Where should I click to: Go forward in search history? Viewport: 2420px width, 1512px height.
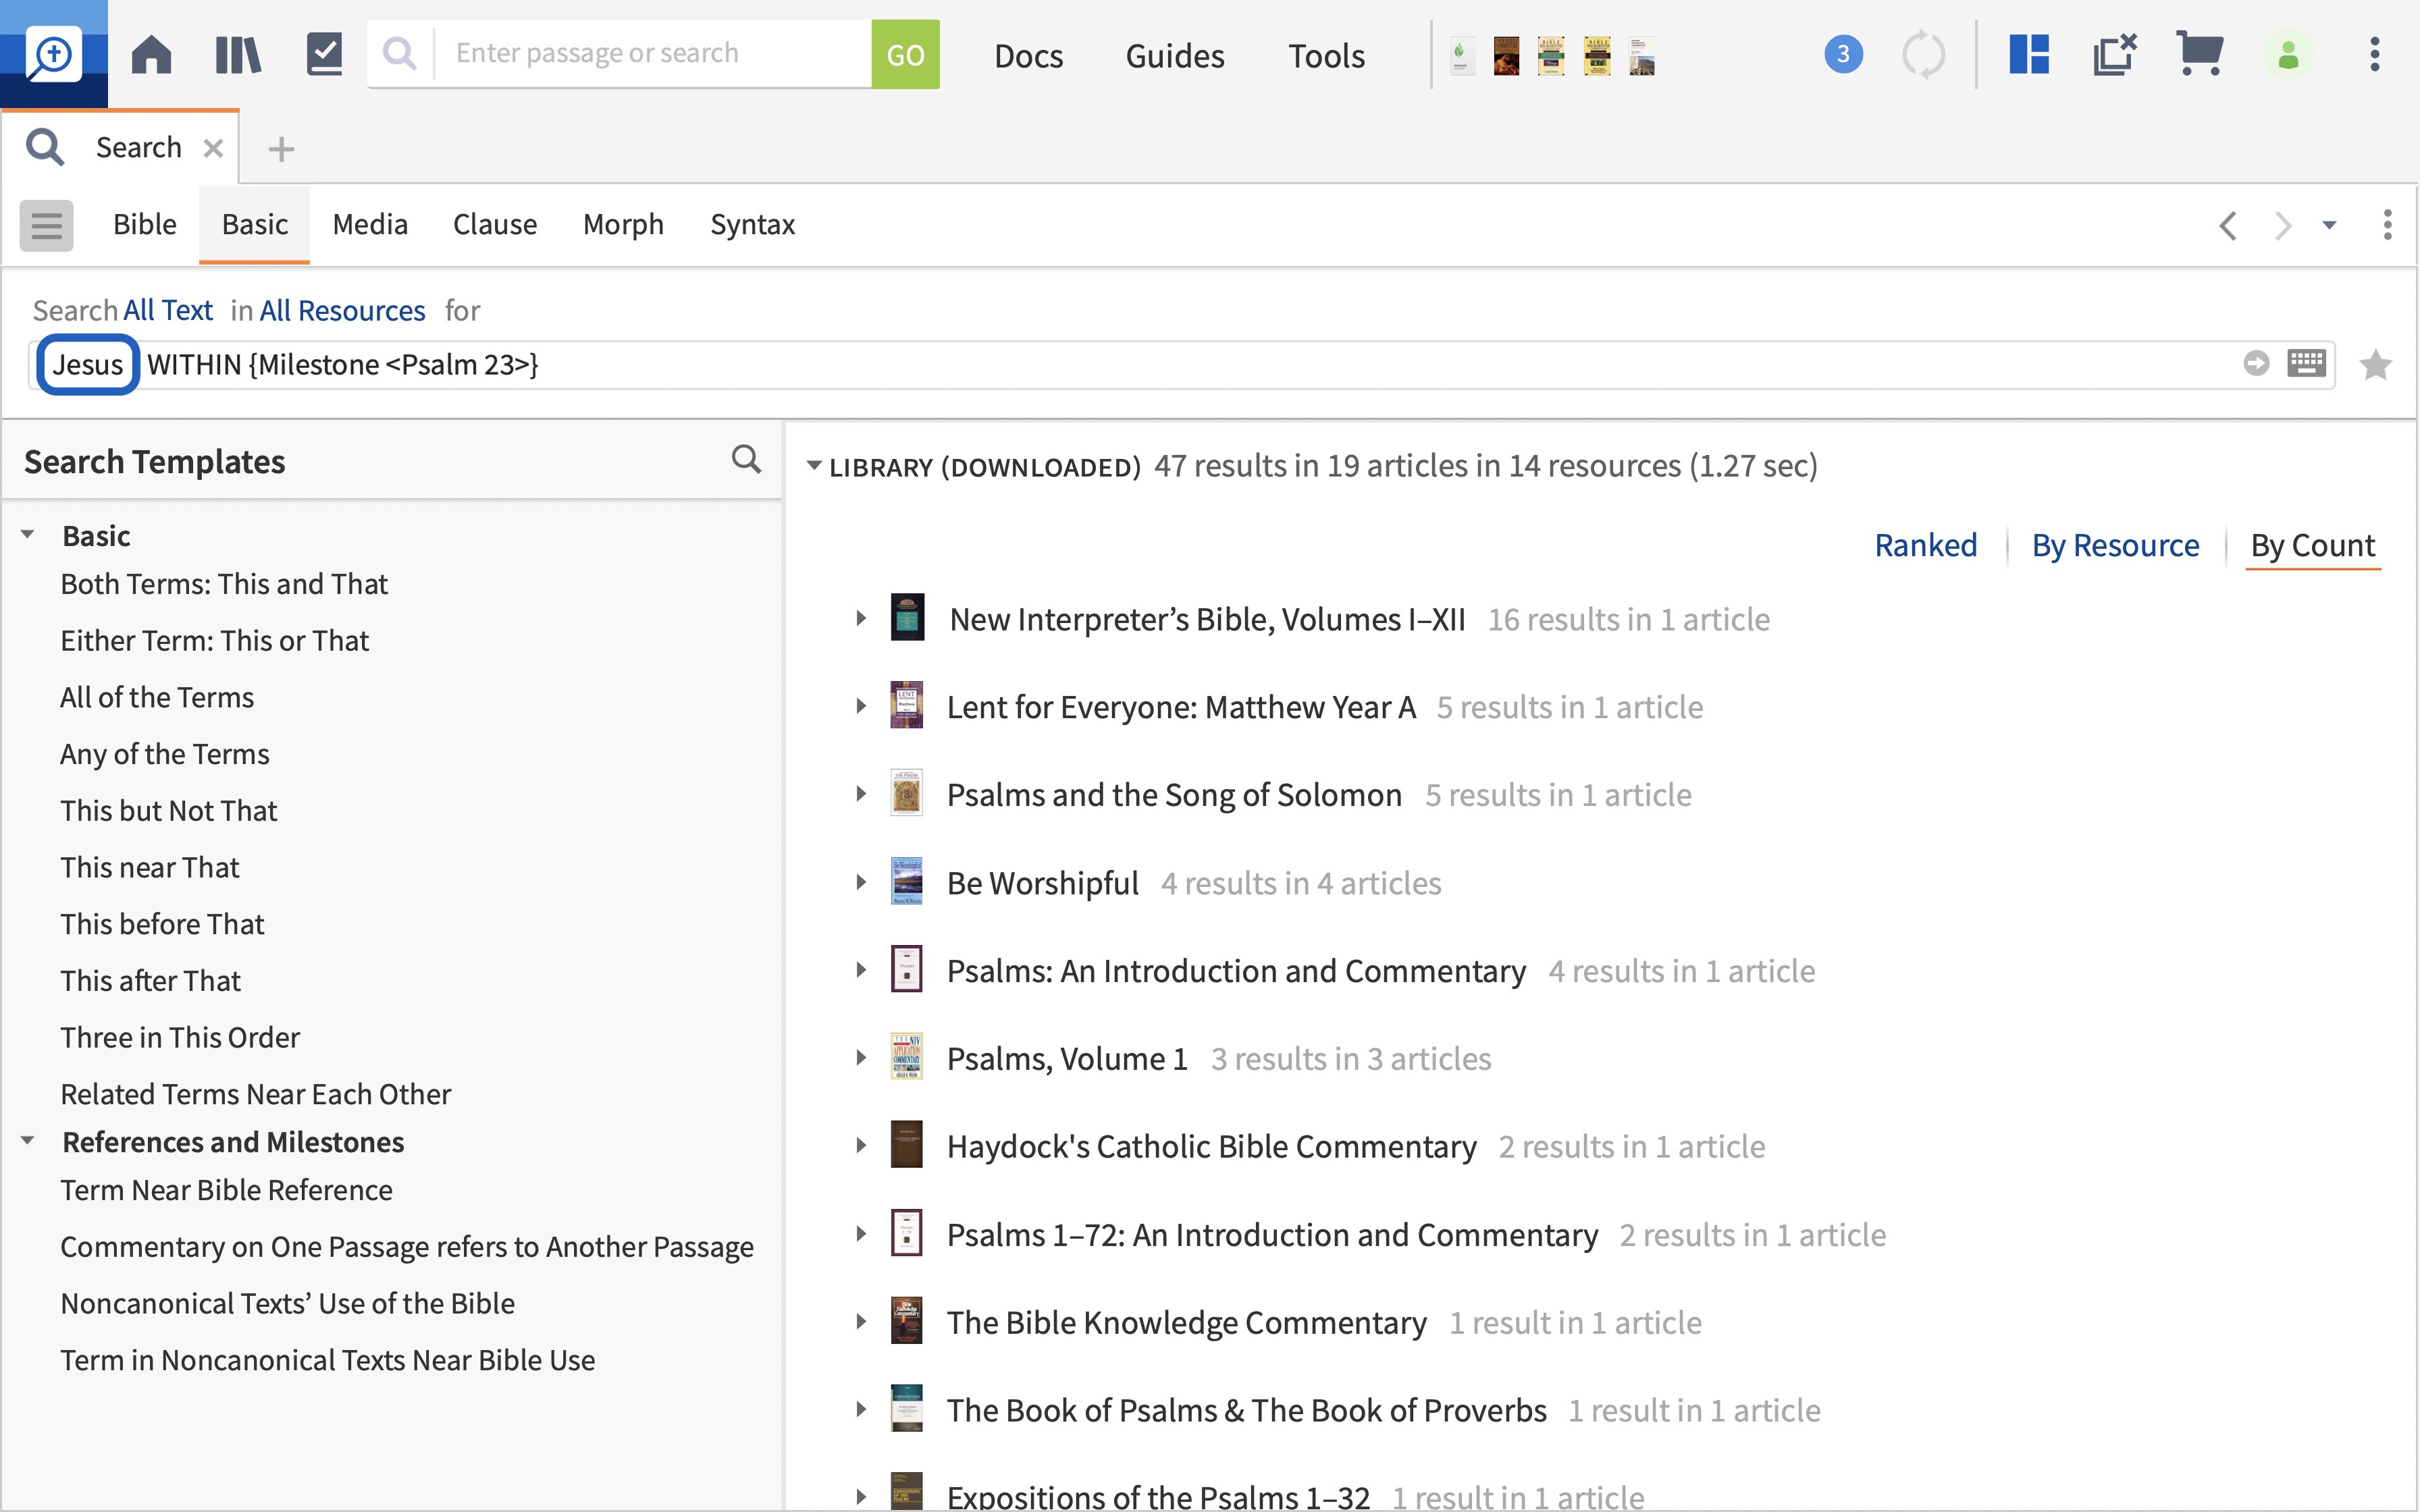click(x=2282, y=225)
